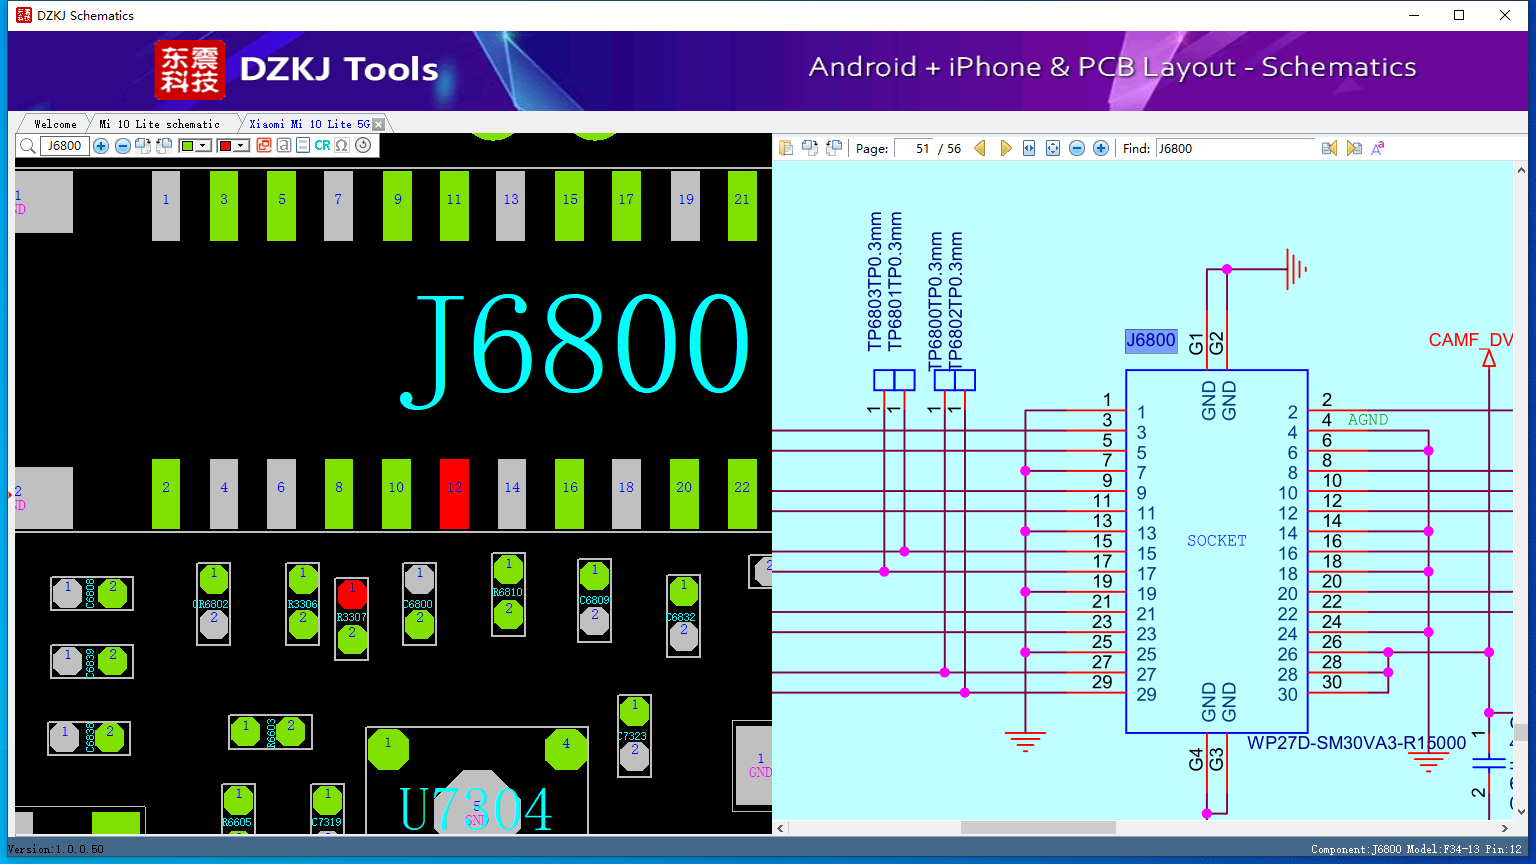The height and width of the screenshot is (864, 1536).
Task: Go to next schematic page arrow
Action: tap(1005, 148)
